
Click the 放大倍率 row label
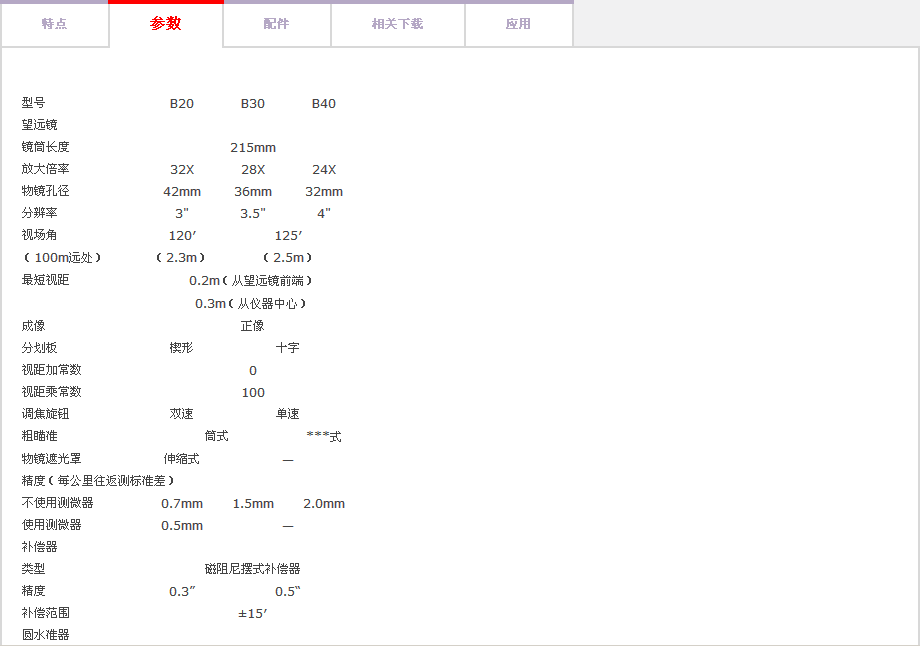pos(46,170)
